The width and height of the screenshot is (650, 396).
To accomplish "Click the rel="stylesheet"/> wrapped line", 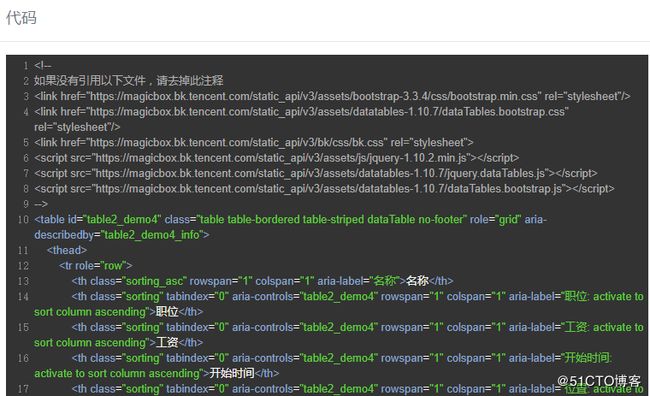I will tap(77, 127).
